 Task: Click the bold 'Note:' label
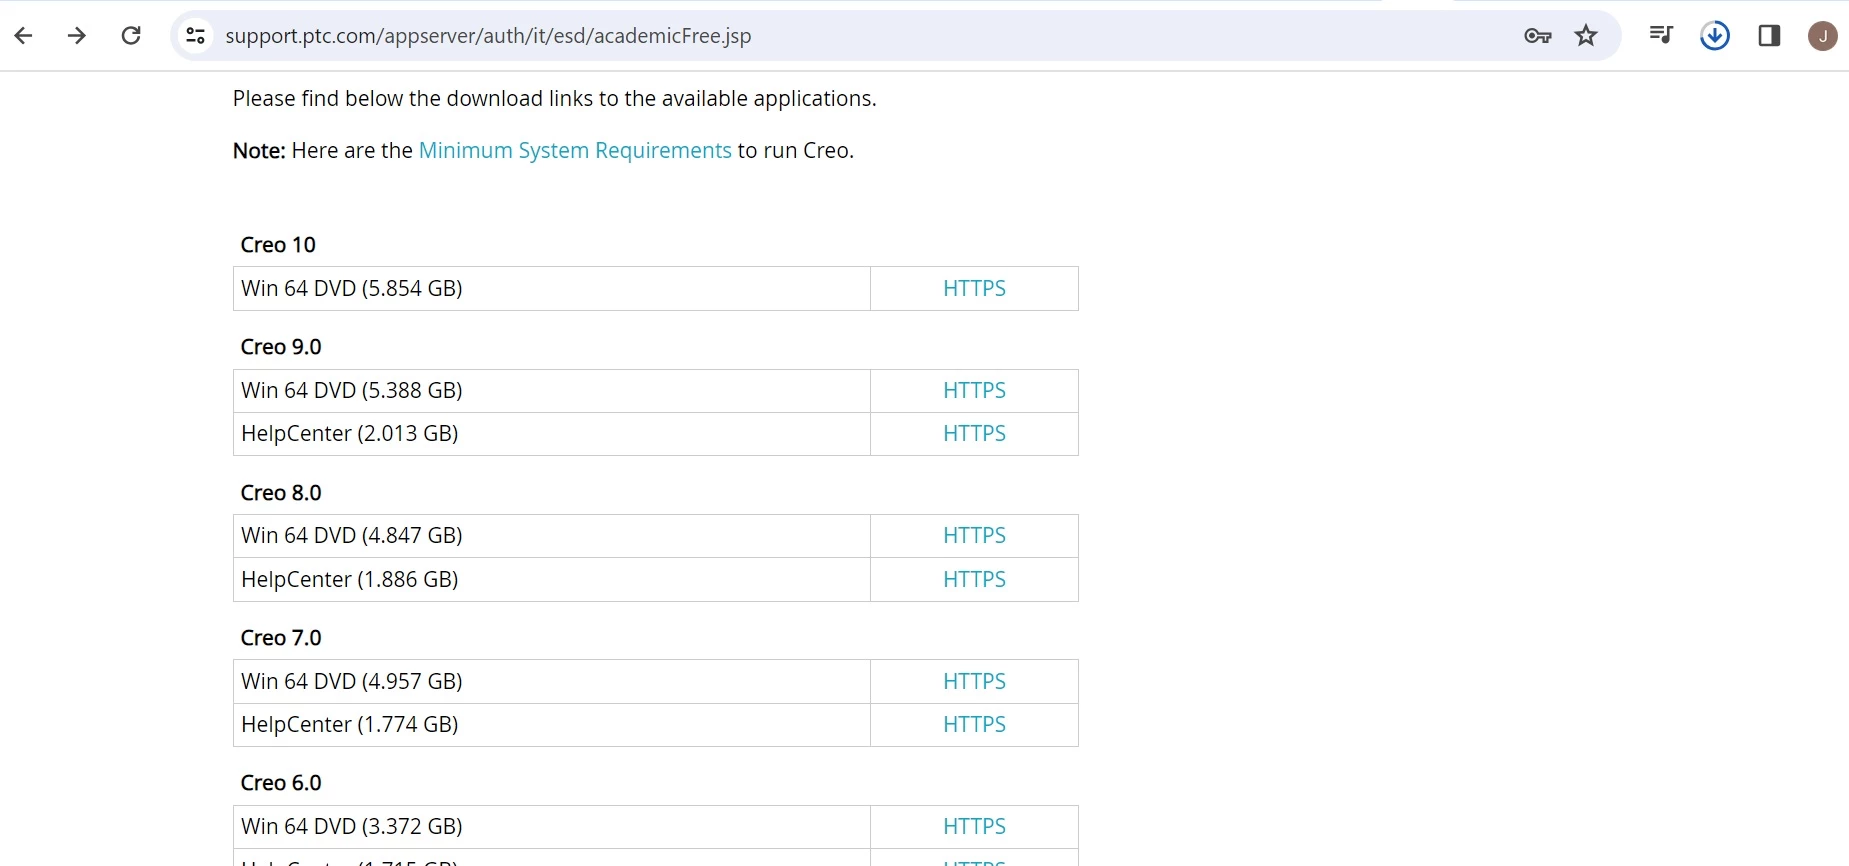pos(259,150)
